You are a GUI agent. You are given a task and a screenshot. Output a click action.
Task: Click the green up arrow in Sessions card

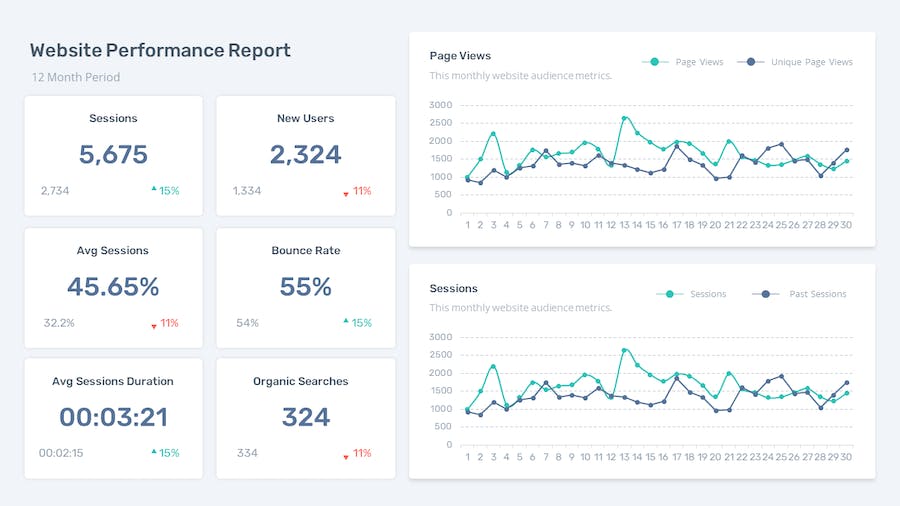point(154,189)
